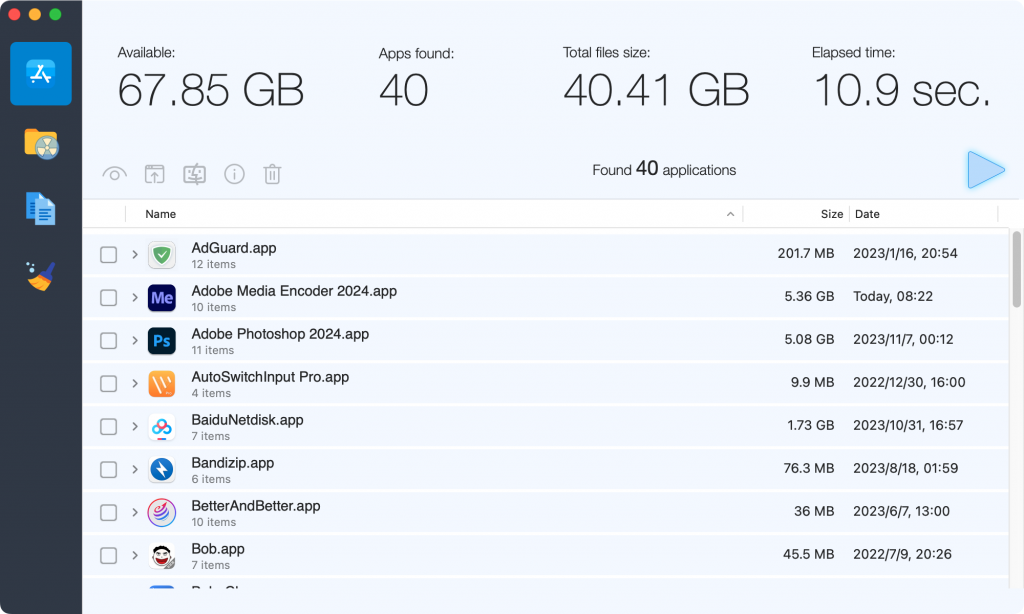Expand the AdGuard.app item list
This screenshot has height=614, width=1024.
[x=134, y=254]
